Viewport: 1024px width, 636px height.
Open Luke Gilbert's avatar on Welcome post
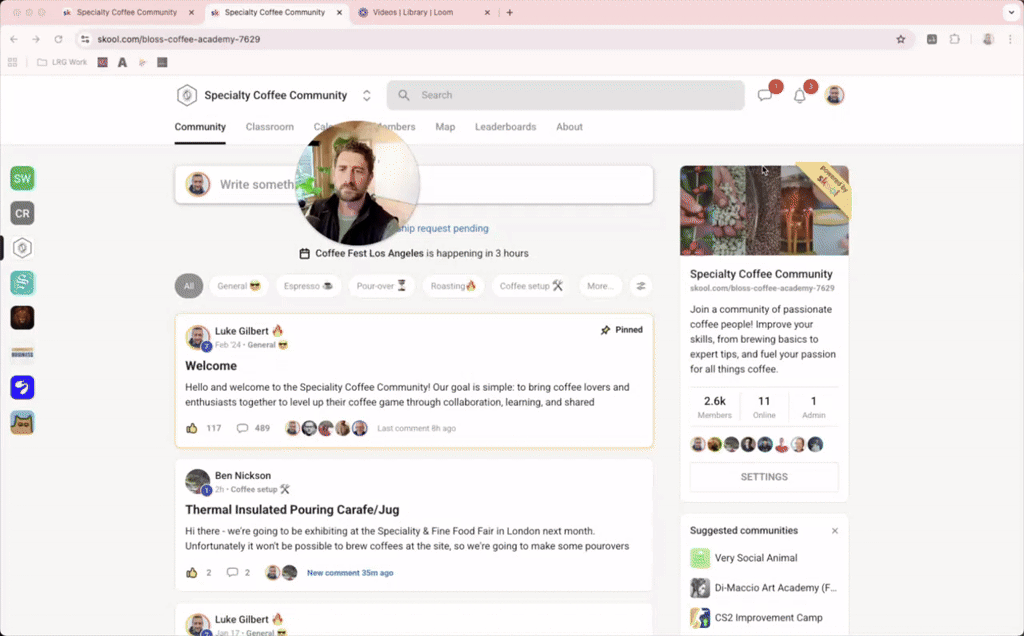point(197,338)
